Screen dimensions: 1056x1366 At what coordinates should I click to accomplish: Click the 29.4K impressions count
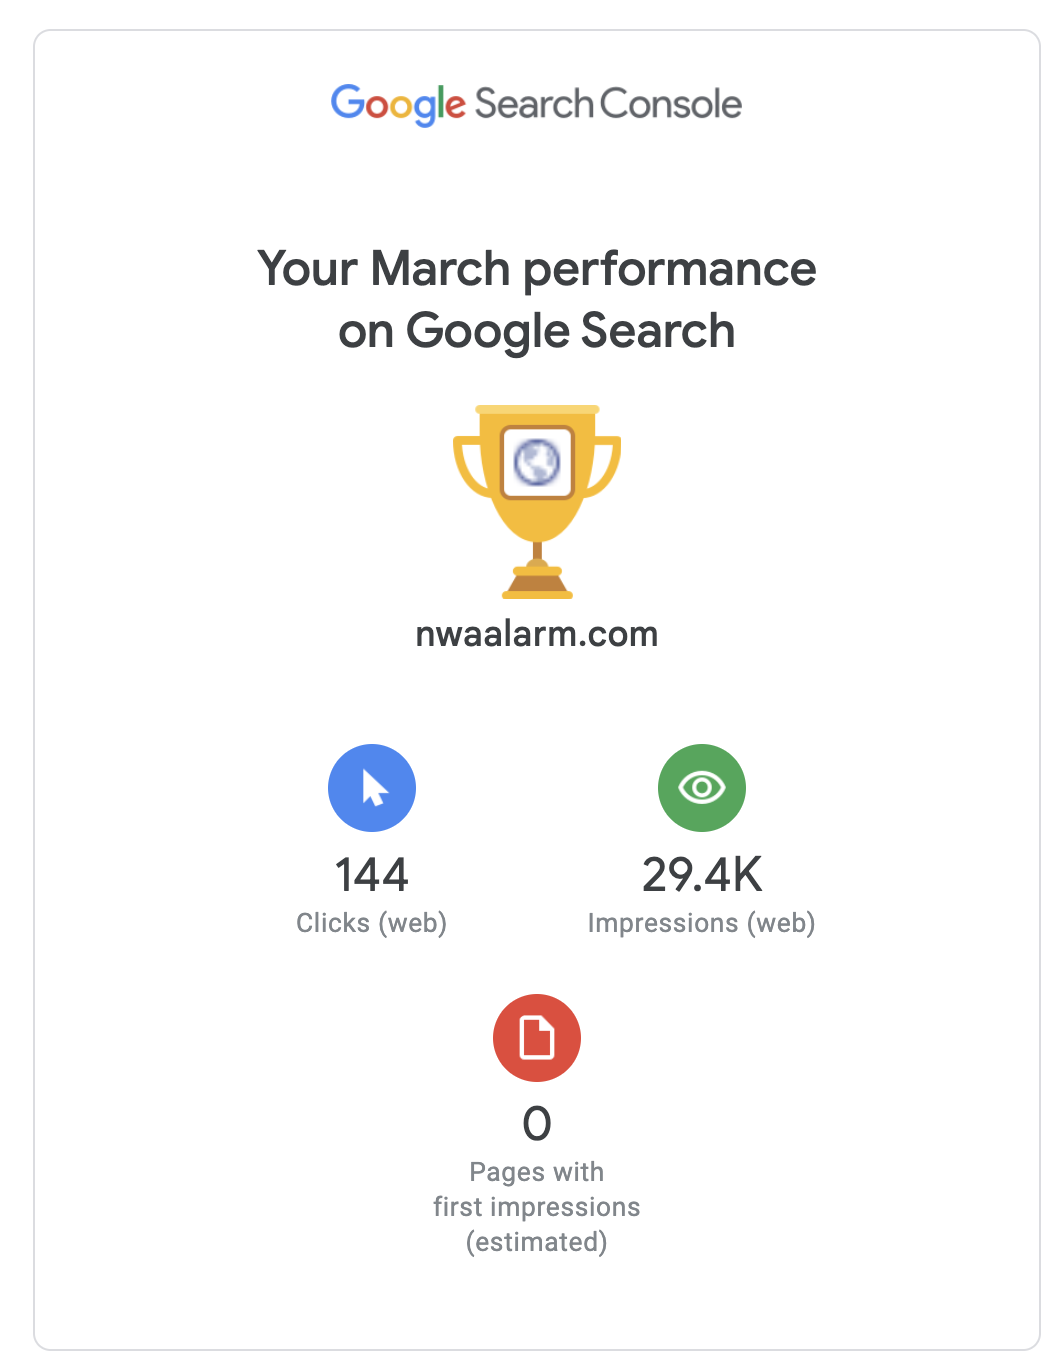pos(702,875)
